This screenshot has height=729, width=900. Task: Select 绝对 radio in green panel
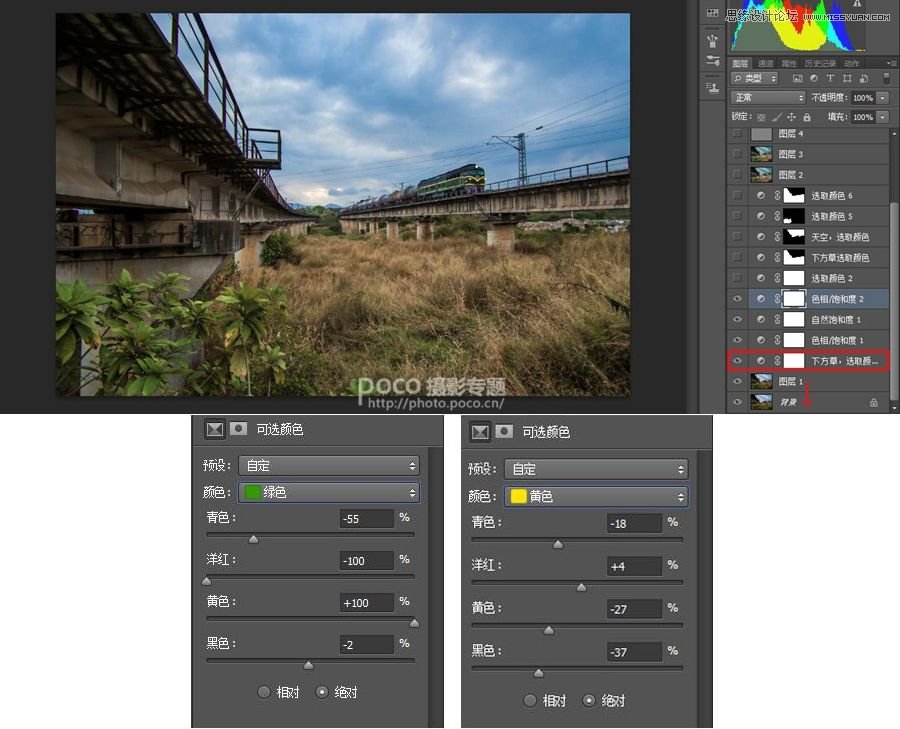coord(322,692)
